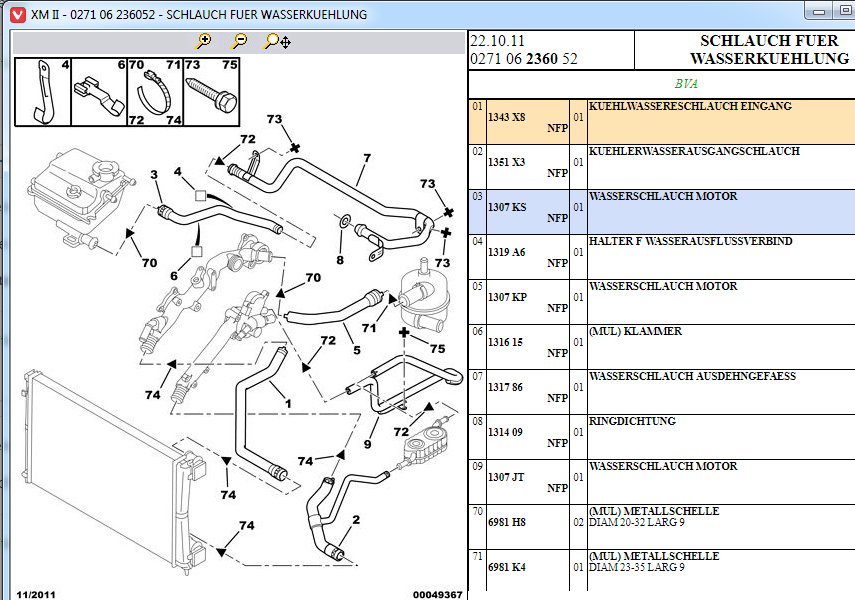This screenshot has width=855, height=600.
Task: Select row 03 WASSERSCHLAUCH MOTOR
Action: [662, 212]
